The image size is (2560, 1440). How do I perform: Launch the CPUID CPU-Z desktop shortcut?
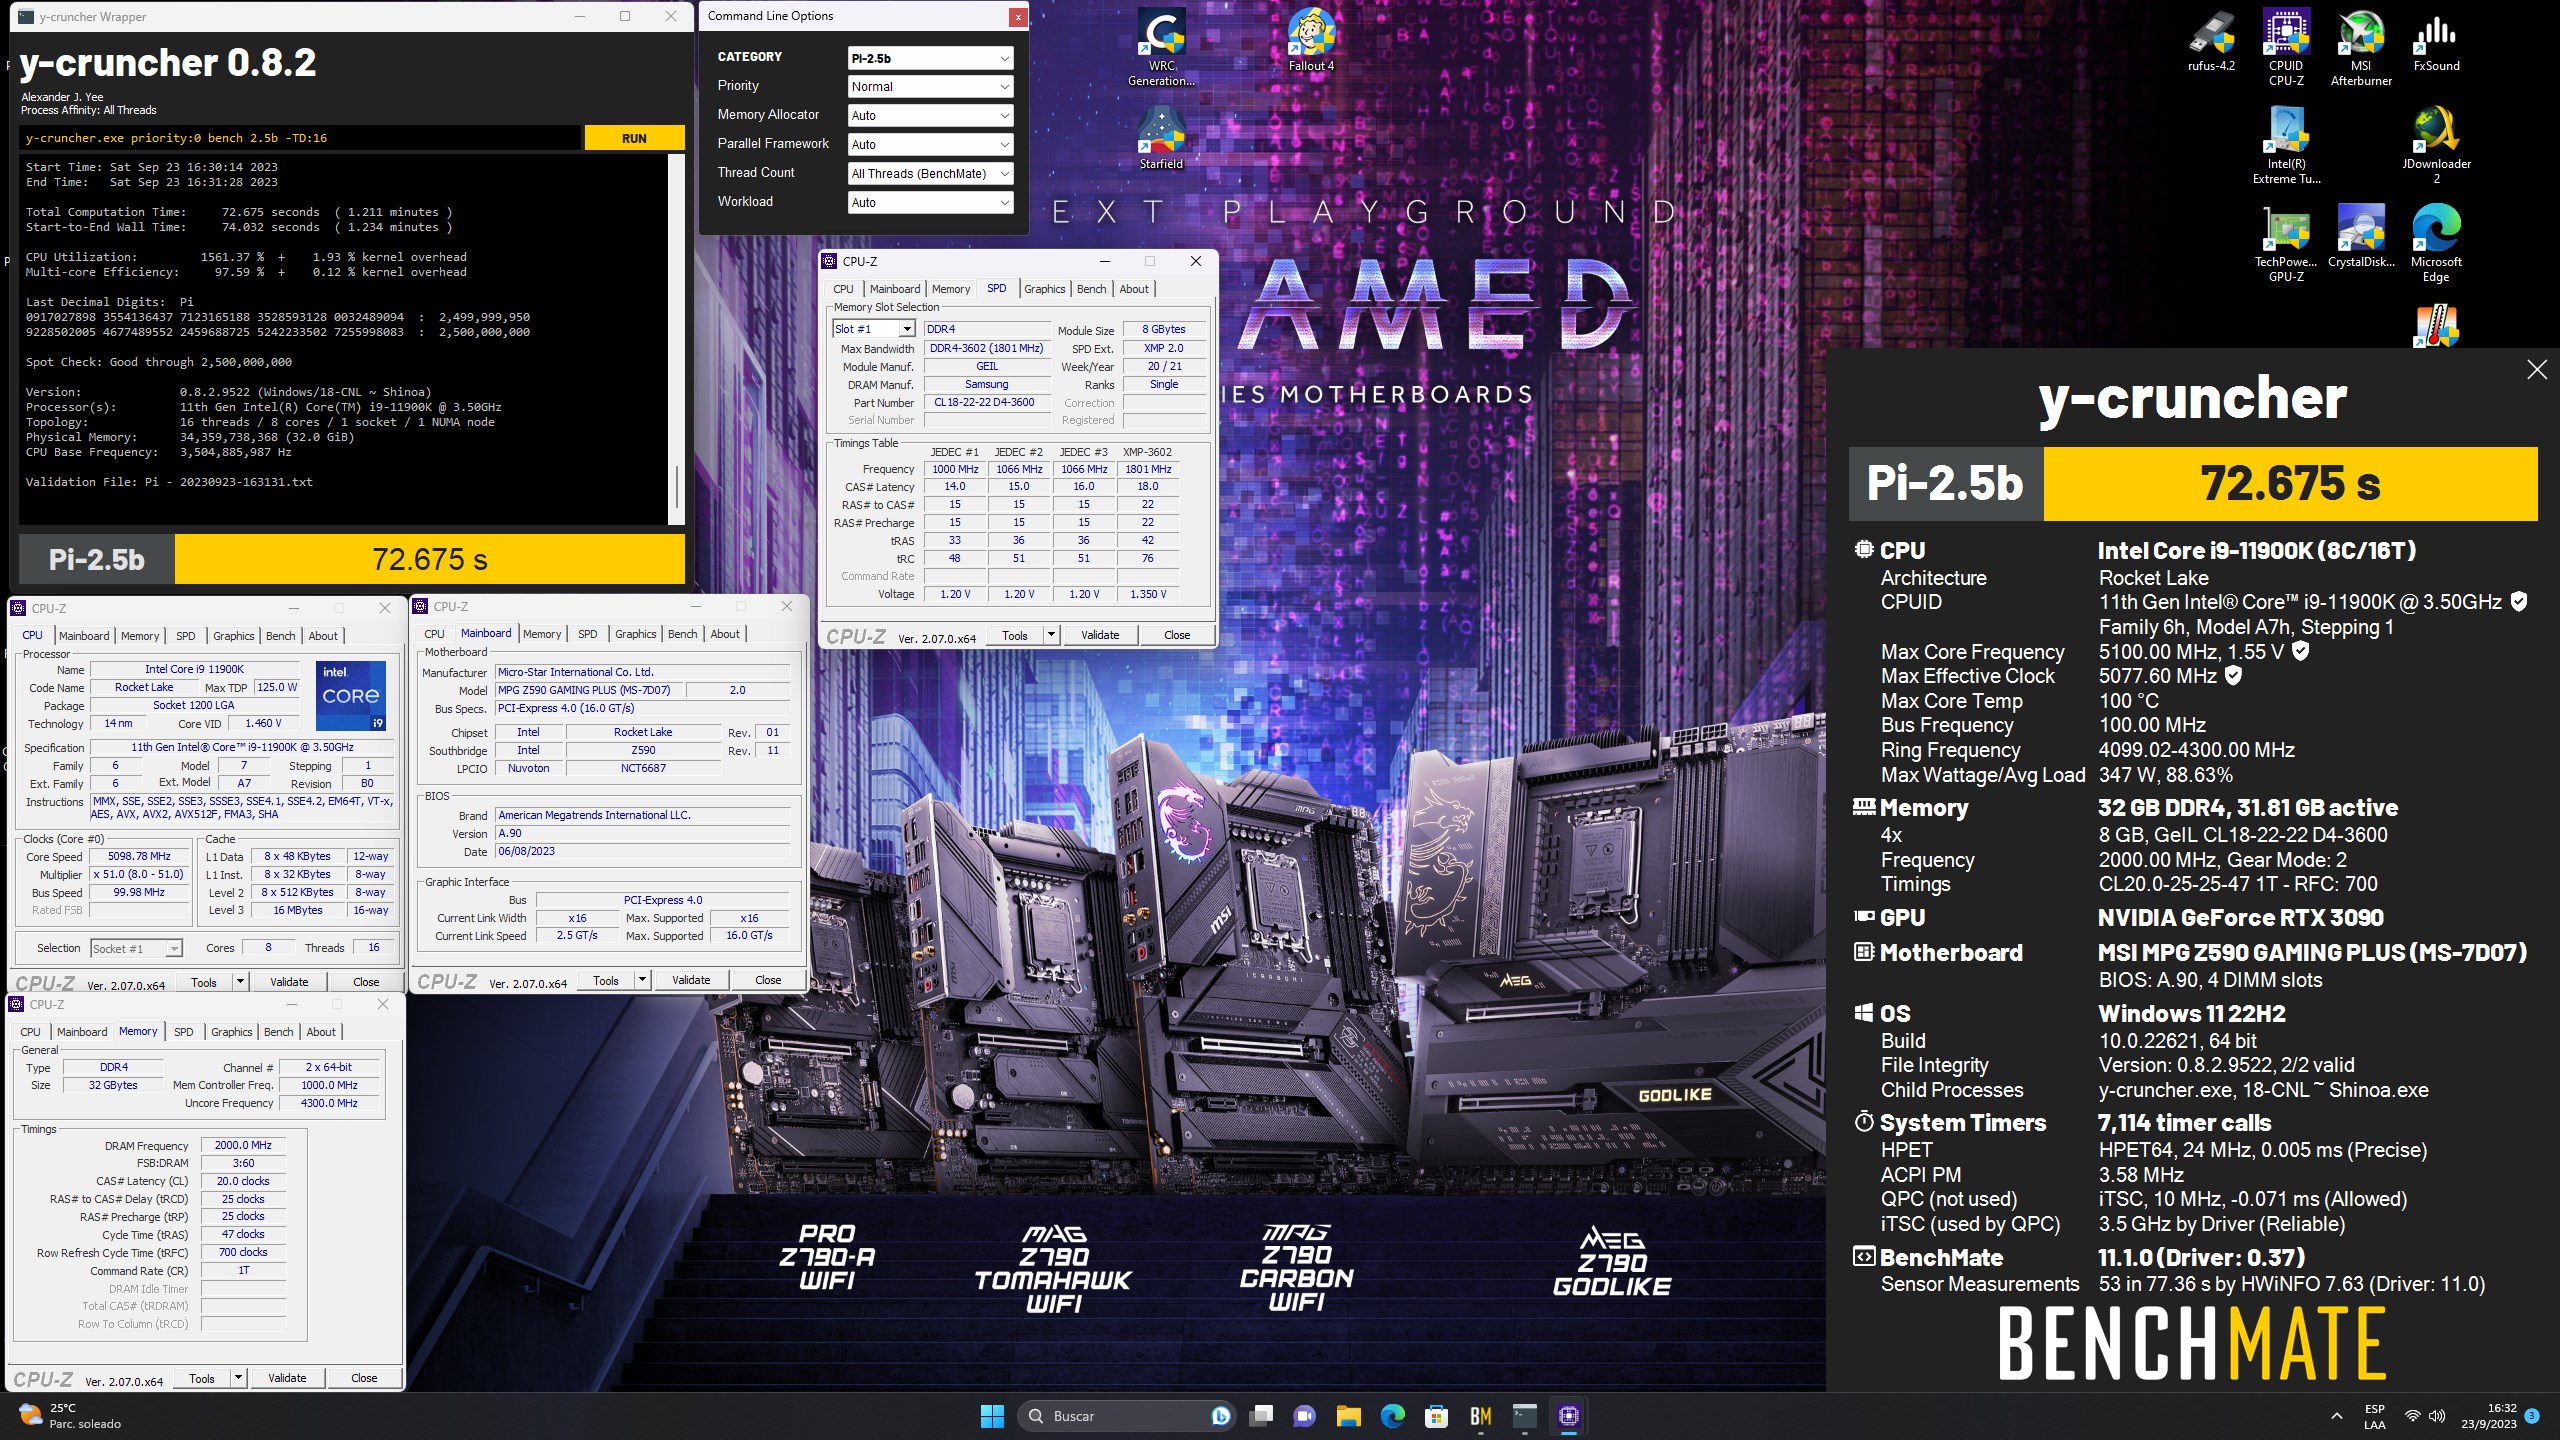click(2286, 47)
